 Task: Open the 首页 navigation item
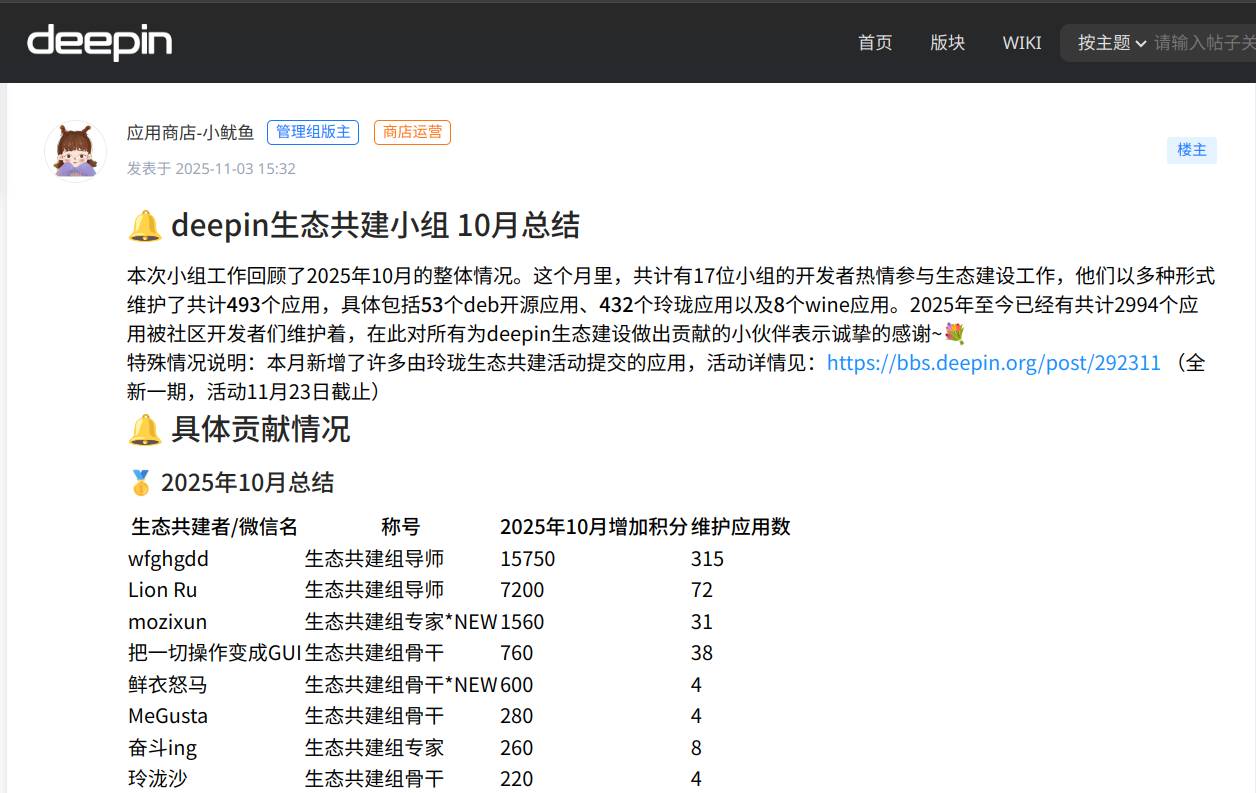coord(875,43)
